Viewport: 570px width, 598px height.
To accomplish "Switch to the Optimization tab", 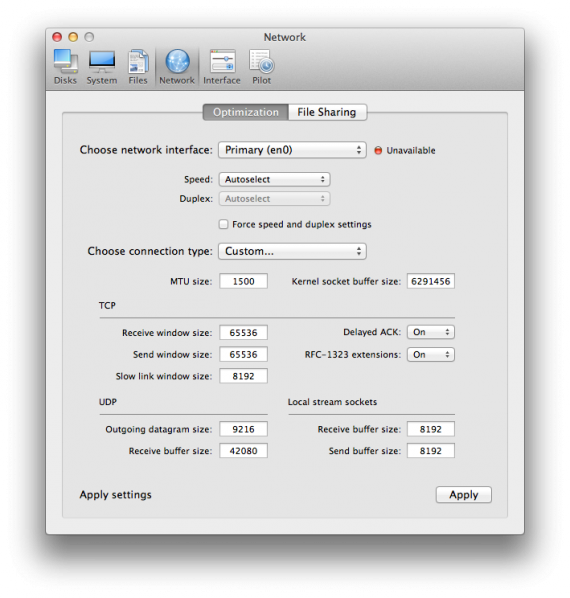I will click(246, 112).
